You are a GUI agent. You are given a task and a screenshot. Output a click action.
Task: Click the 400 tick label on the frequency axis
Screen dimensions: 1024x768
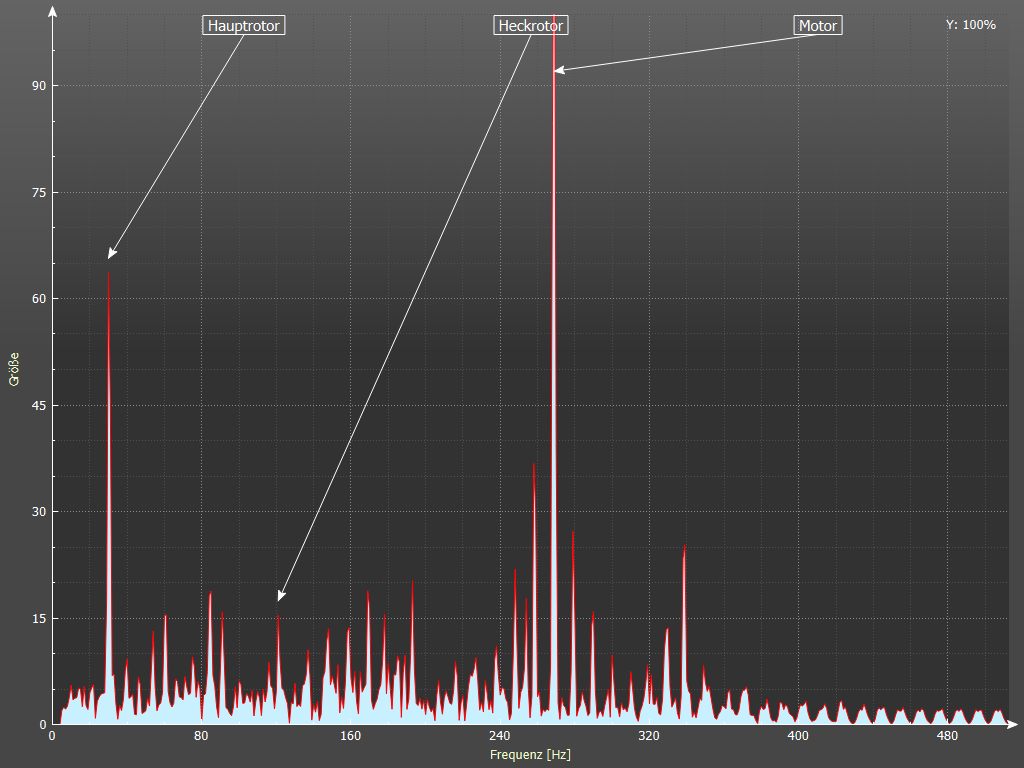click(x=798, y=737)
